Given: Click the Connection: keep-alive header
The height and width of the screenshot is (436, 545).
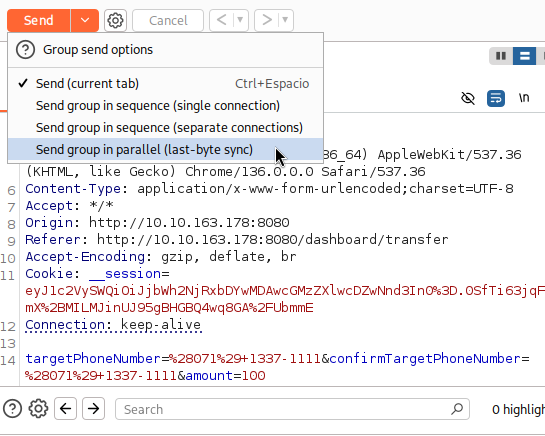Looking at the screenshot, I should [x=113, y=325].
